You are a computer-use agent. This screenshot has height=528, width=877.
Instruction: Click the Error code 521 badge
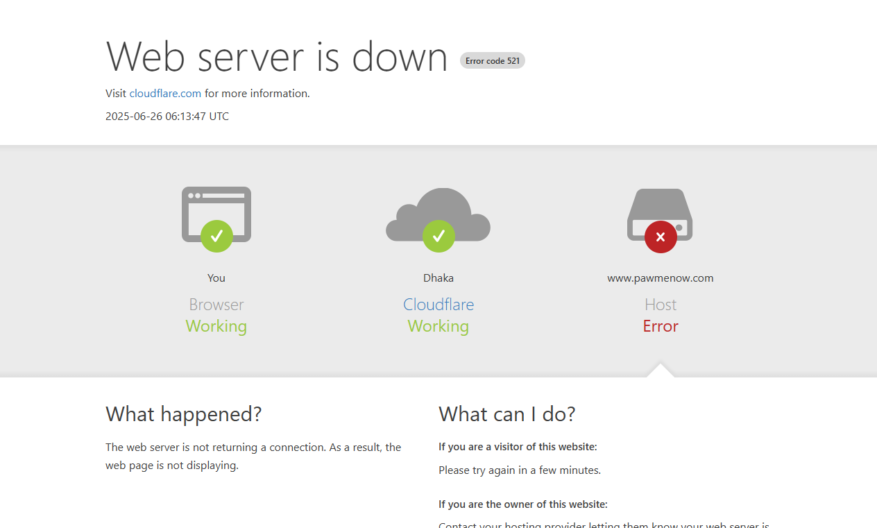tap(492, 60)
